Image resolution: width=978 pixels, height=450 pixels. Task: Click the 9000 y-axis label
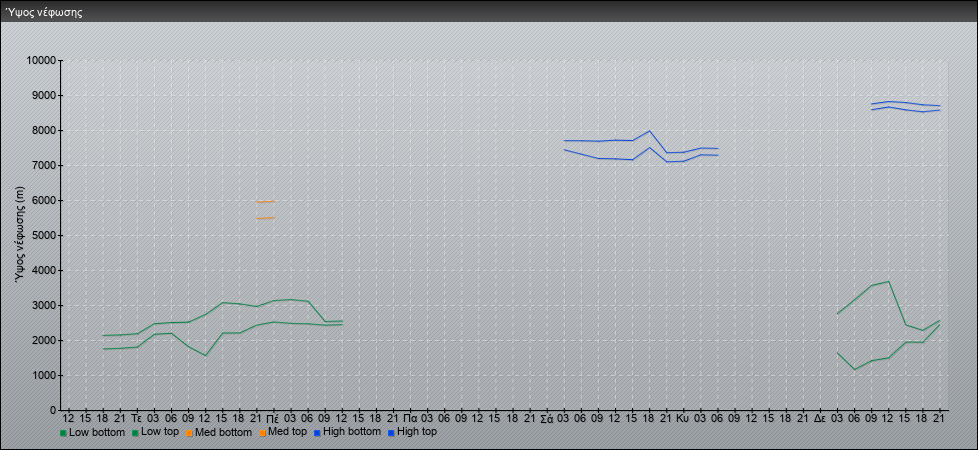[44, 95]
